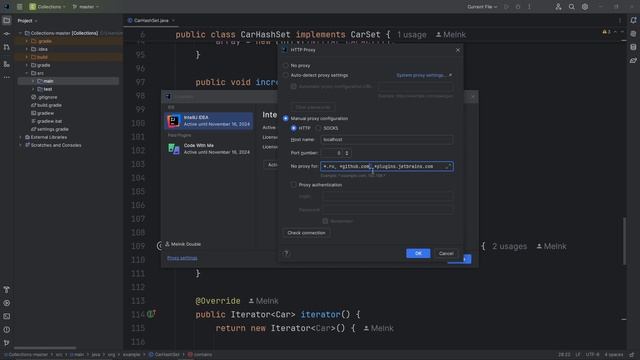
Task: Expand the .idea folder
Action: 27,49
